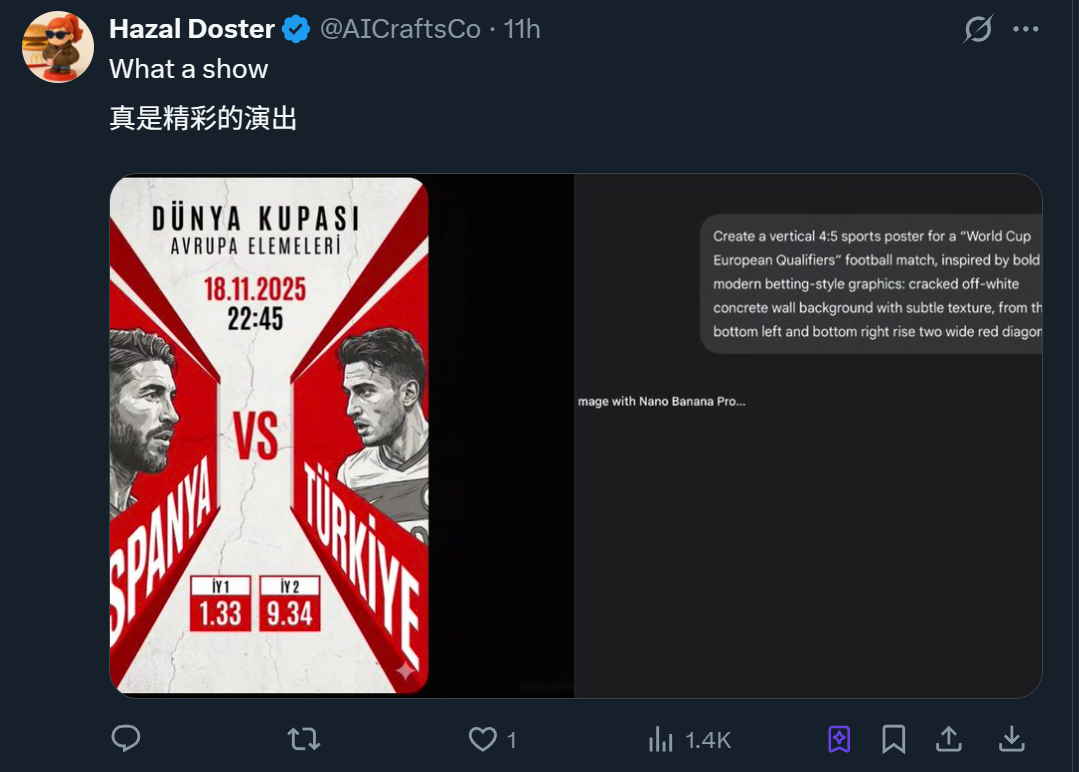Image resolution: width=1079 pixels, height=772 pixels.
Task: Click the Hazal Doster display name
Action: pos(191,30)
